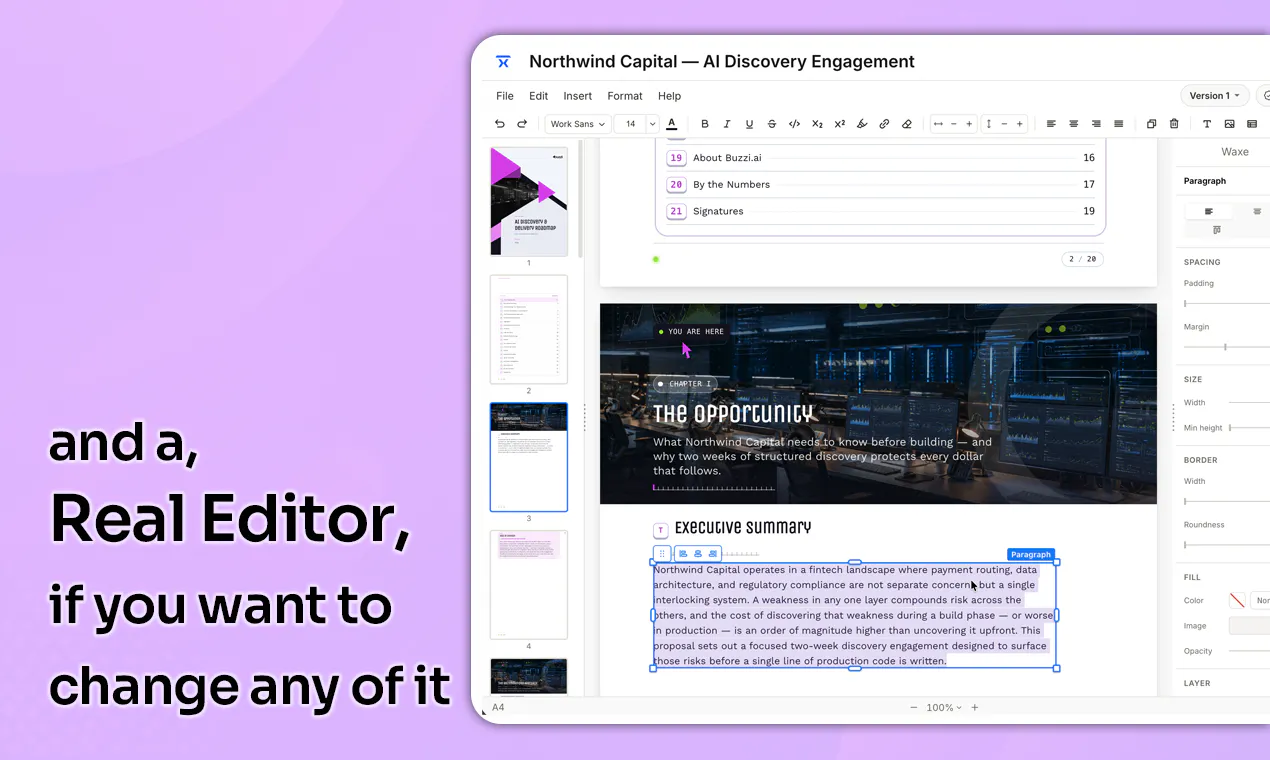Screen dimensions: 1270x760
Task: Align text center in toolbar
Action: [x=1074, y=124]
